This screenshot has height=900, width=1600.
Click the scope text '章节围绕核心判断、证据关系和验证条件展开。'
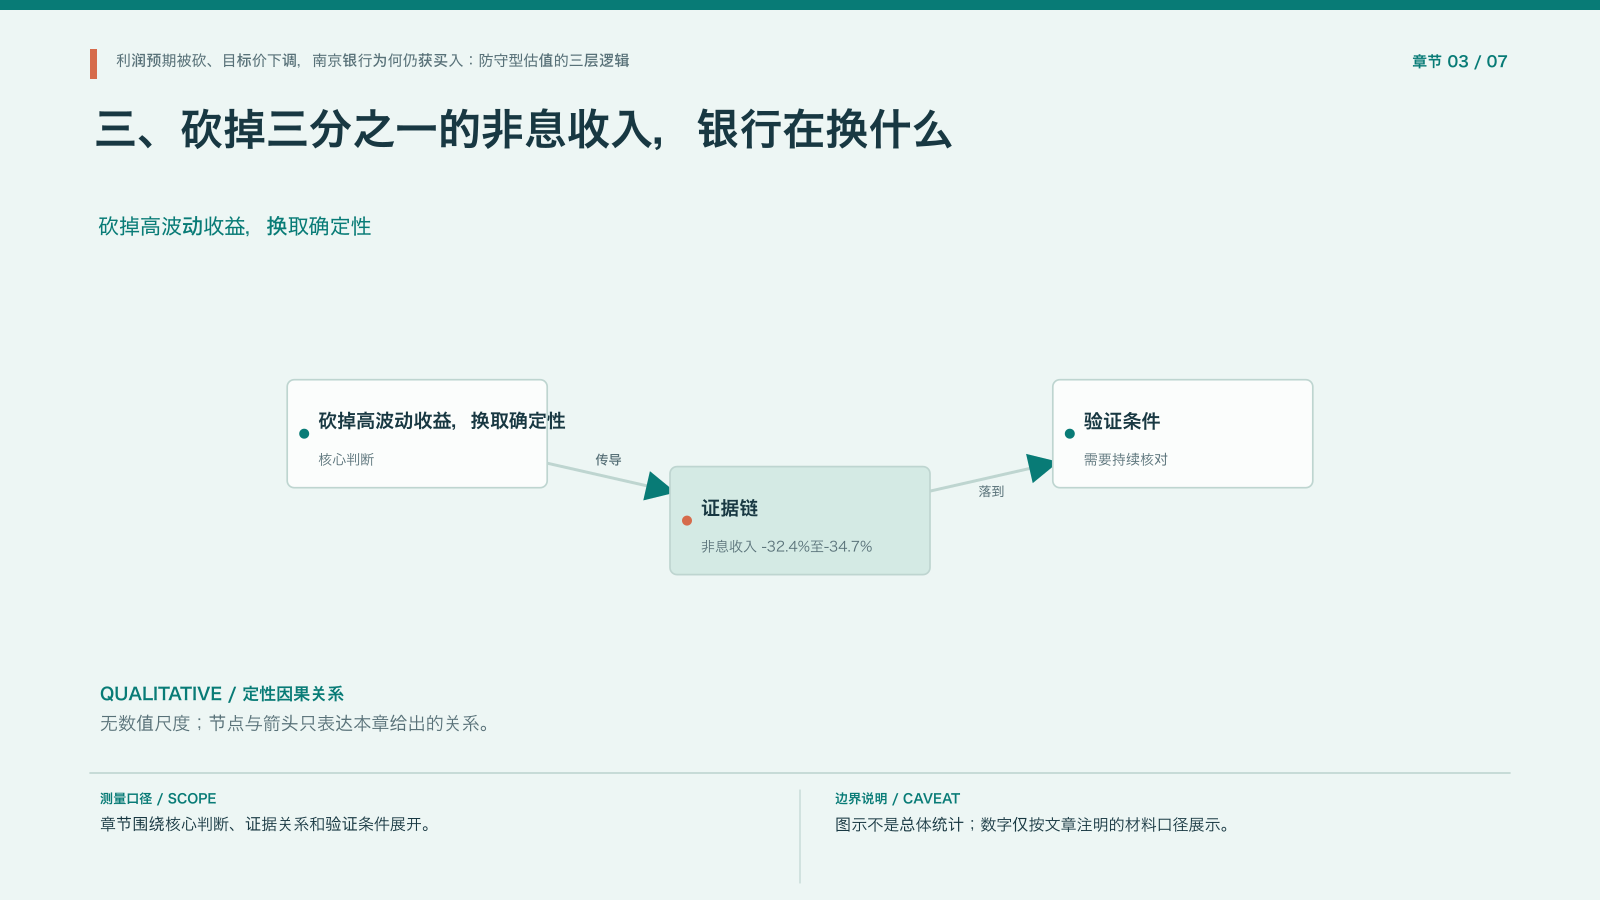pos(269,824)
